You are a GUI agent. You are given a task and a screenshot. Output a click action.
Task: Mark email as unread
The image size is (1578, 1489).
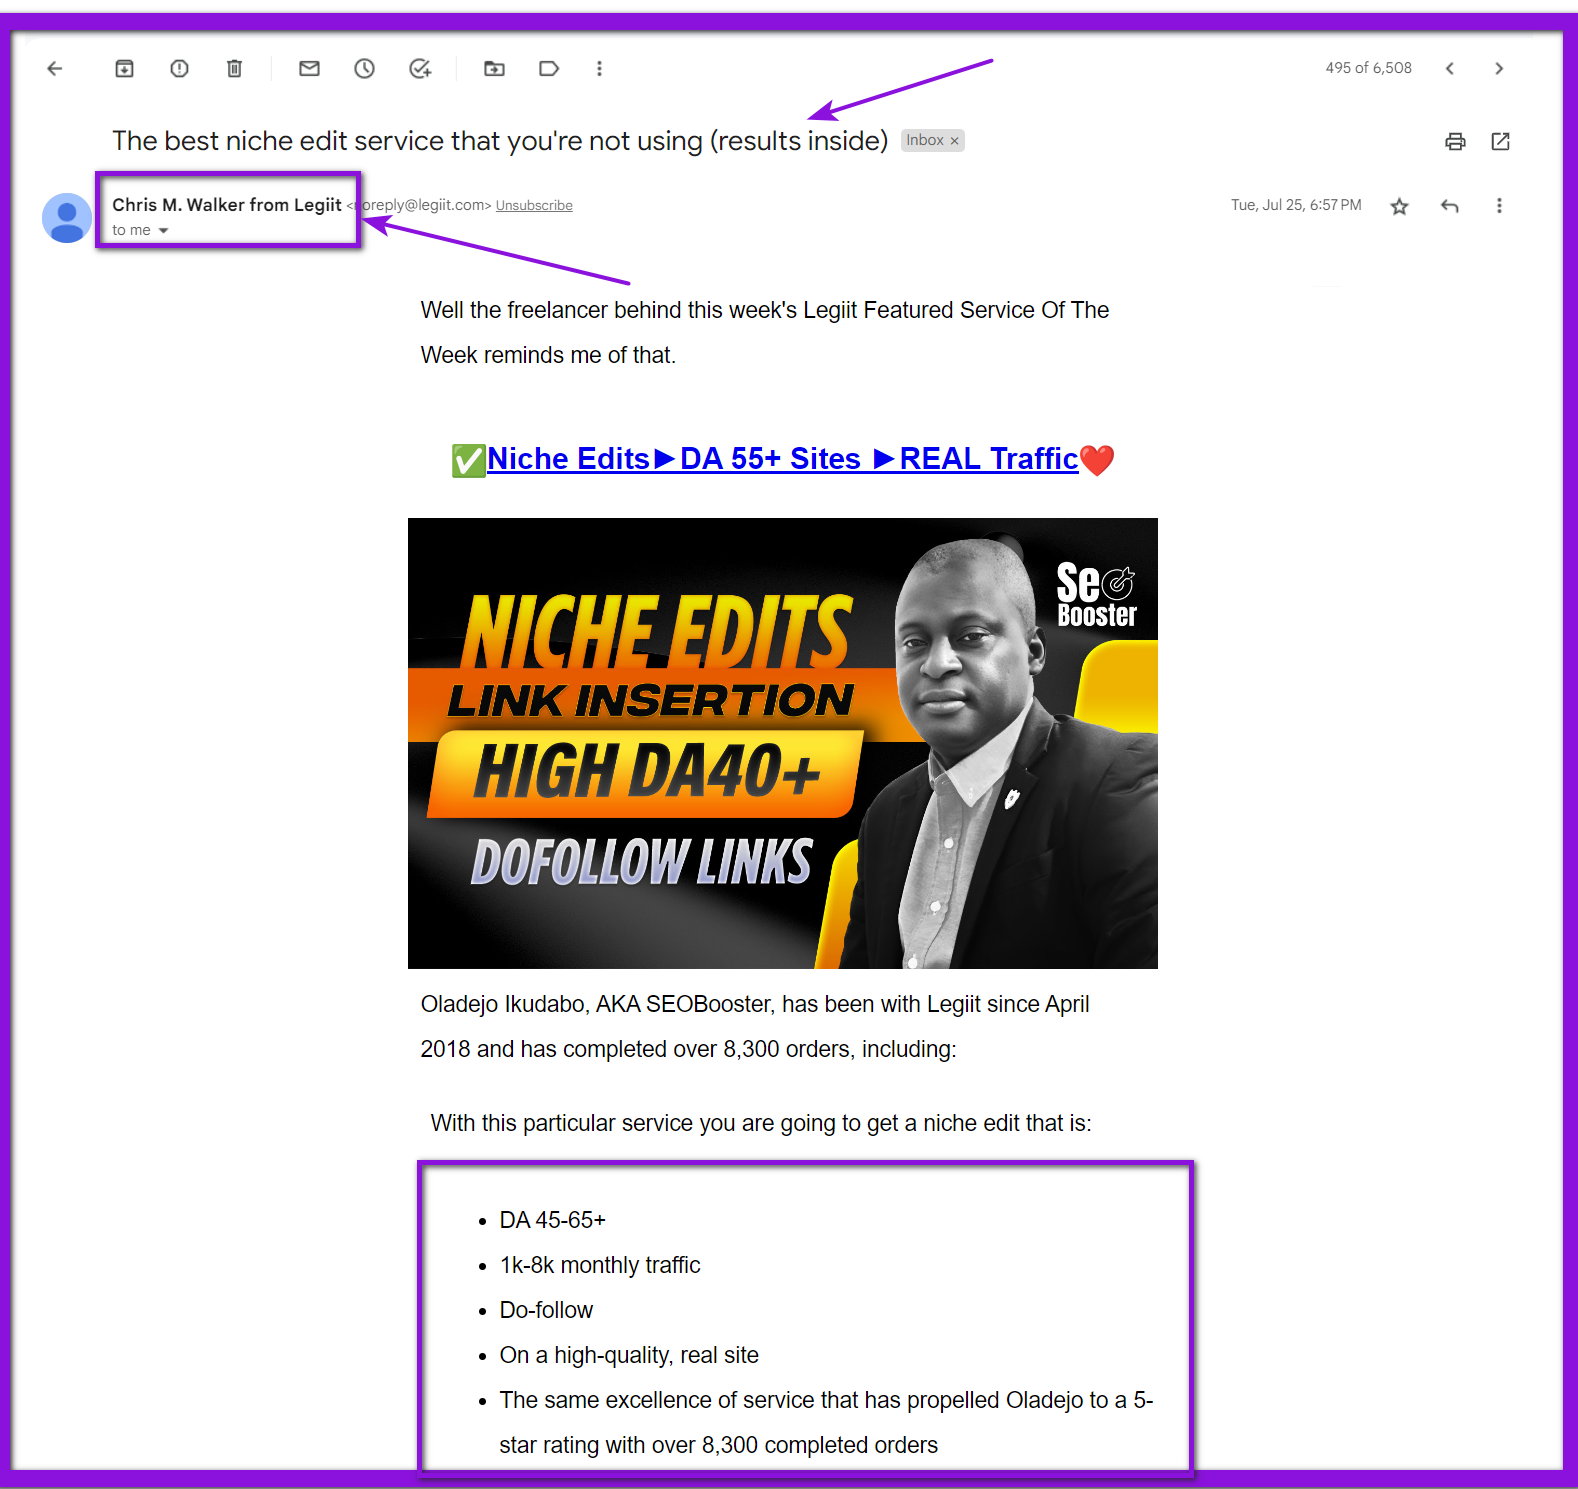tap(309, 68)
